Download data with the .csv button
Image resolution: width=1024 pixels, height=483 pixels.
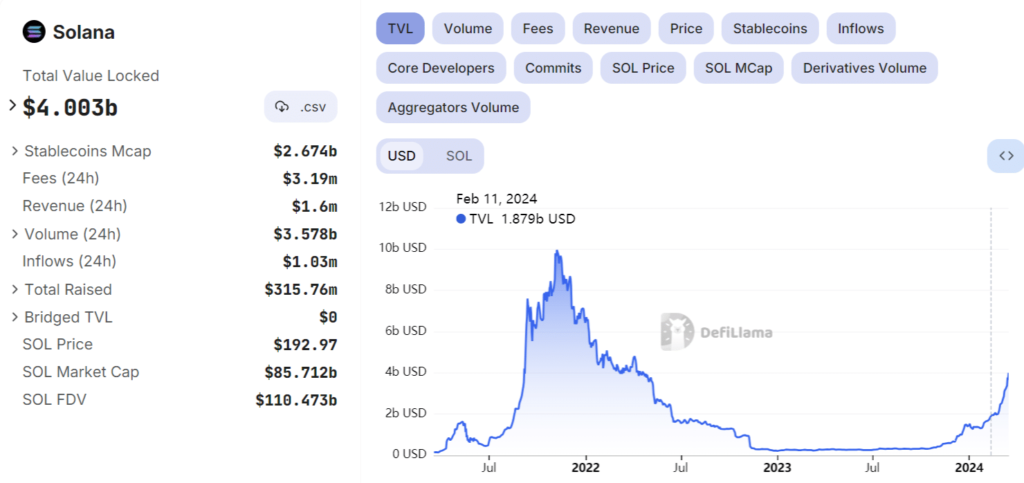tap(301, 107)
